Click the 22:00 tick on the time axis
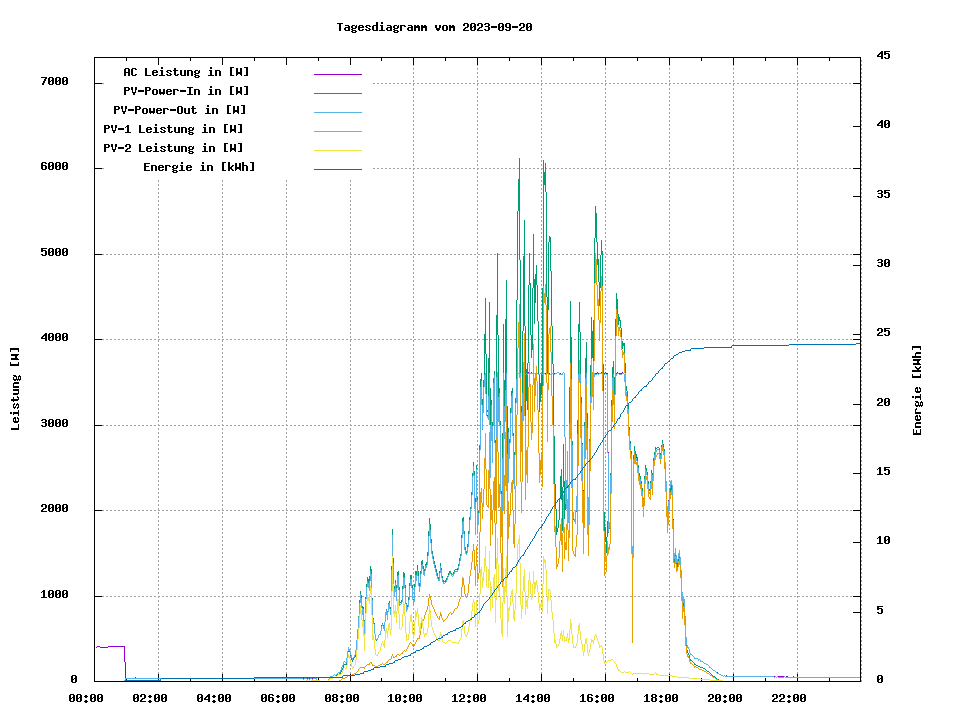 click(x=788, y=698)
